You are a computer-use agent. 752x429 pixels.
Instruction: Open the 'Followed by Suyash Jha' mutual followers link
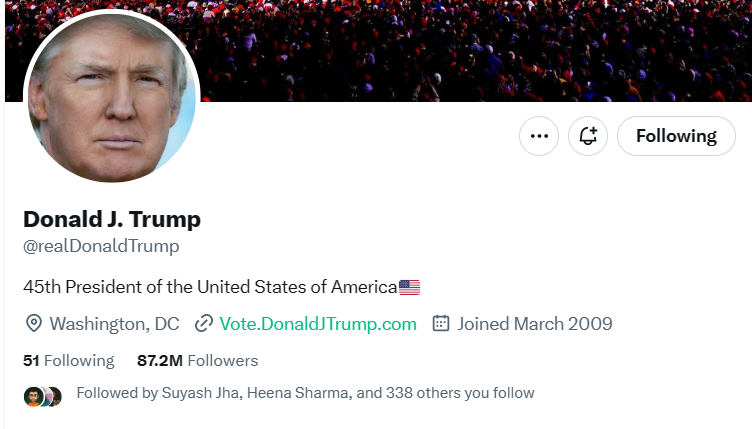pyautogui.click(x=305, y=393)
